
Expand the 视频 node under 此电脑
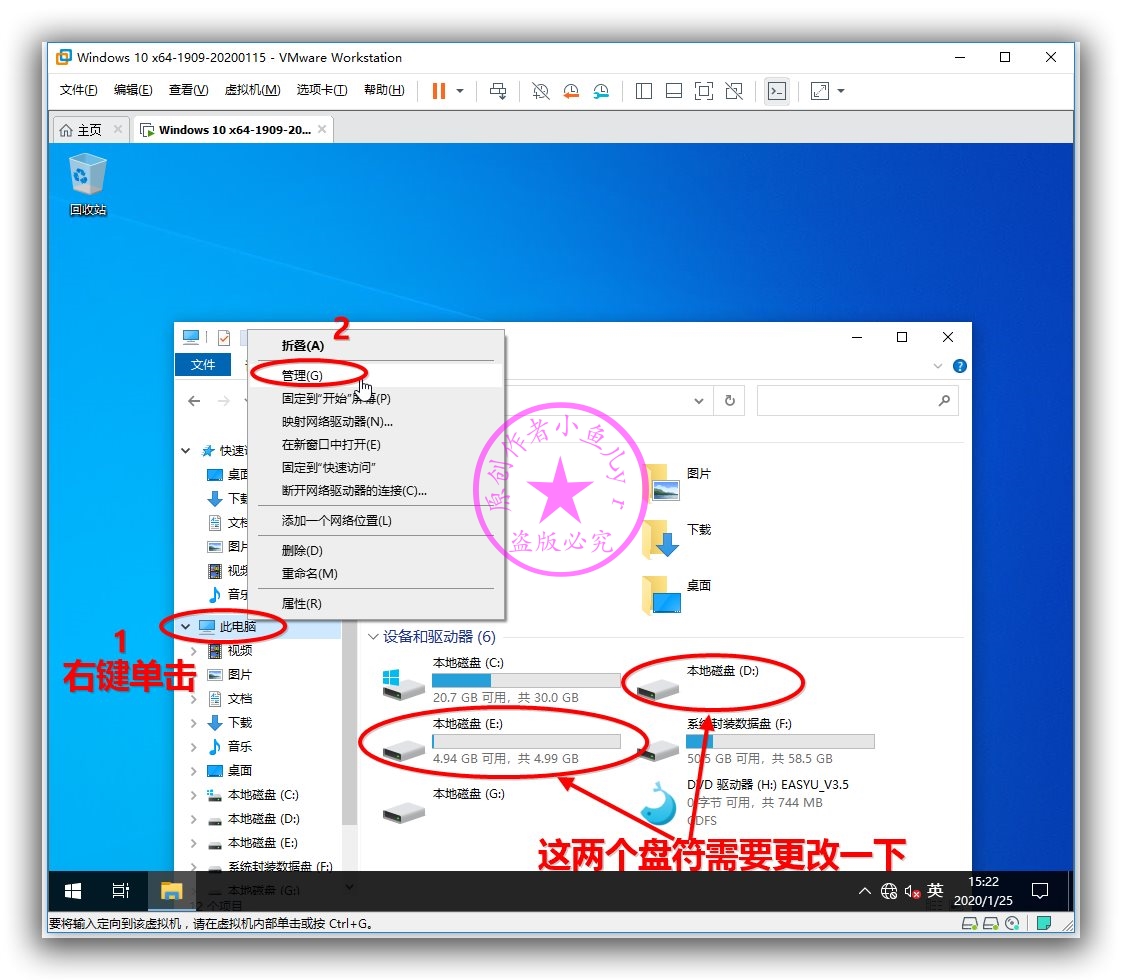click(193, 651)
